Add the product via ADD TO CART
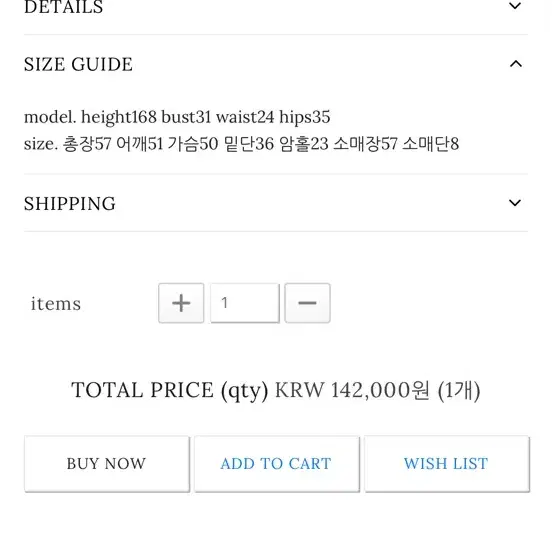This screenshot has height=554, width=554. pos(277,464)
